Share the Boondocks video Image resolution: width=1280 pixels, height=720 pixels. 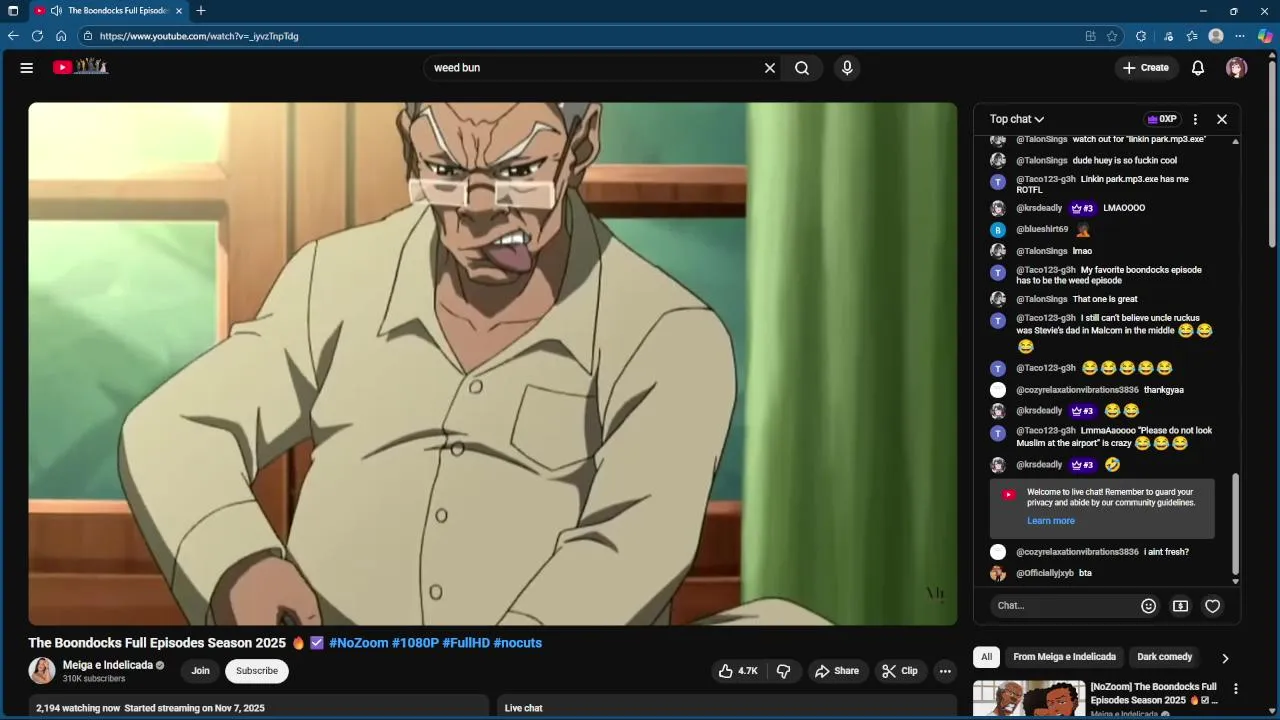click(837, 671)
